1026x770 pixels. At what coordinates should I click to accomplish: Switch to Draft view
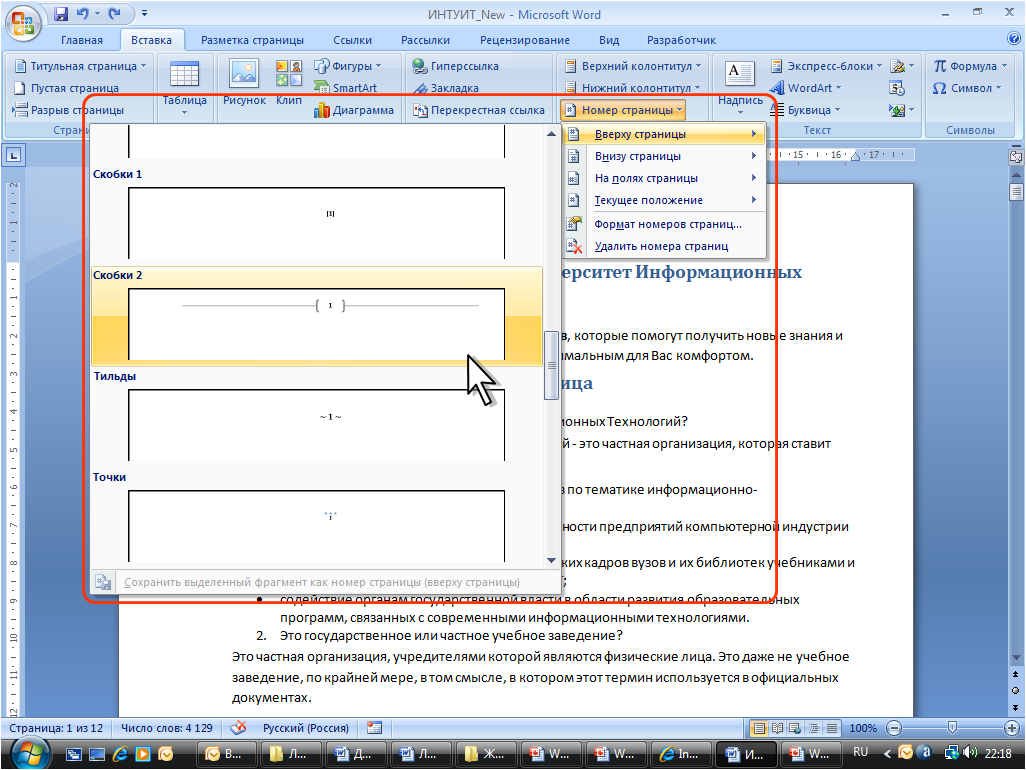(832, 727)
